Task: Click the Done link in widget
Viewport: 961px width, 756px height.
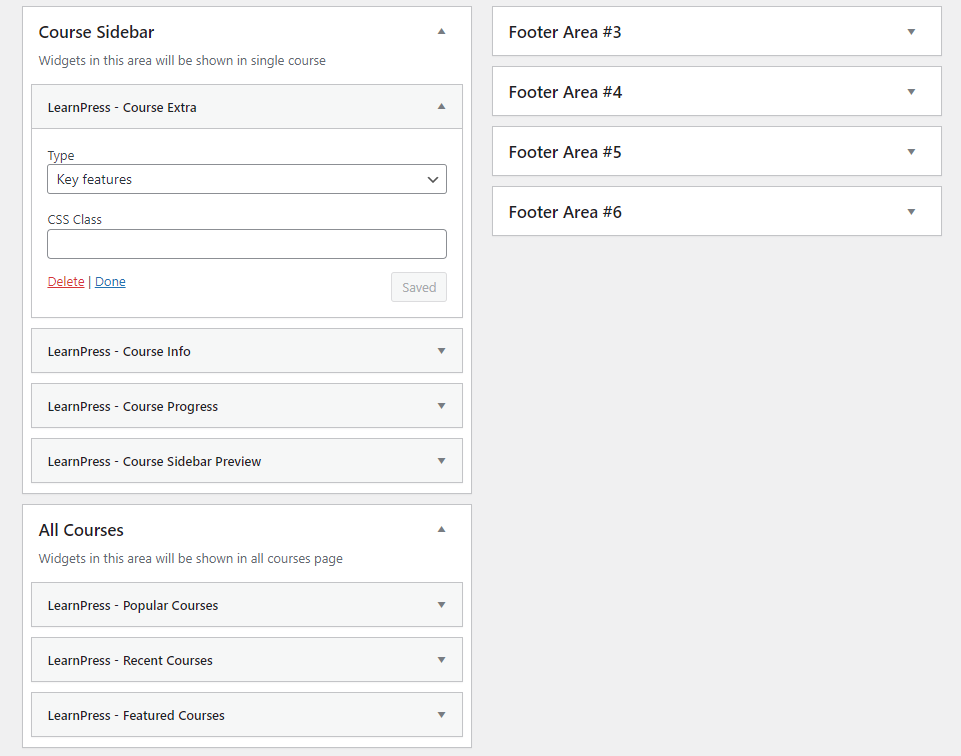Action: pyautogui.click(x=110, y=282)
